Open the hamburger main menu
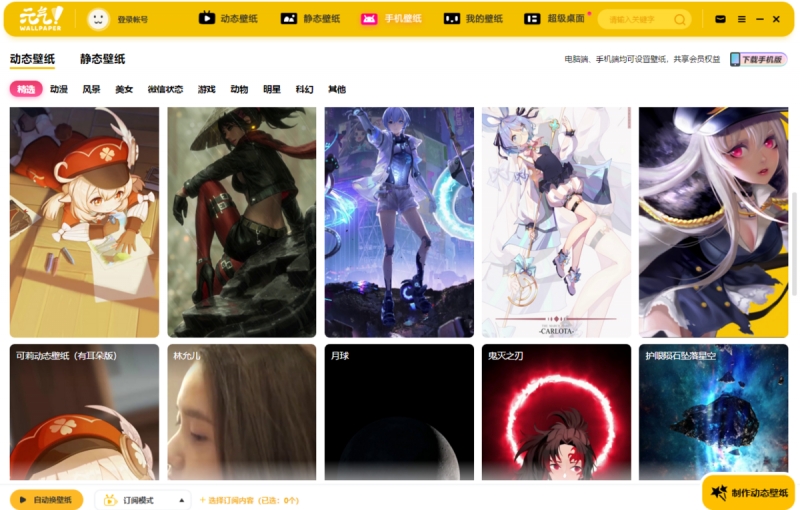Image resolution: width=800 pixels, height=510 pixels. 741,19
